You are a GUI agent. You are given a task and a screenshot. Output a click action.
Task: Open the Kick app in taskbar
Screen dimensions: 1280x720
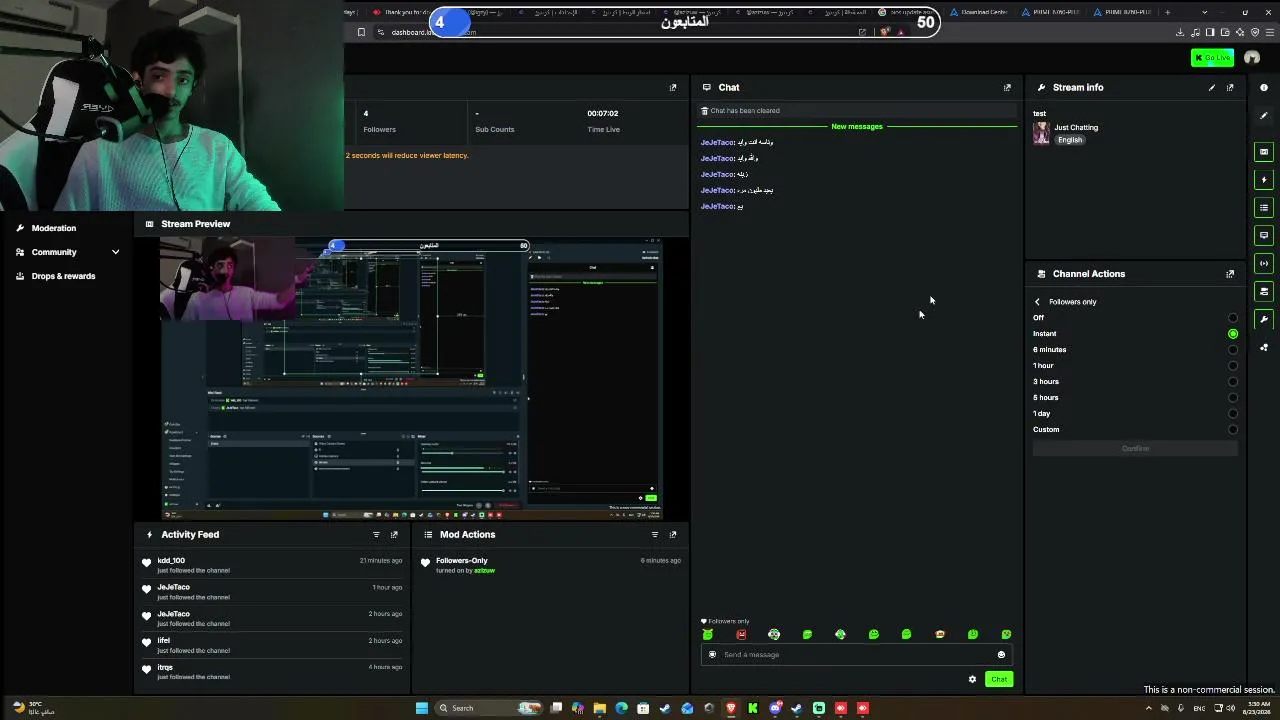753,708
